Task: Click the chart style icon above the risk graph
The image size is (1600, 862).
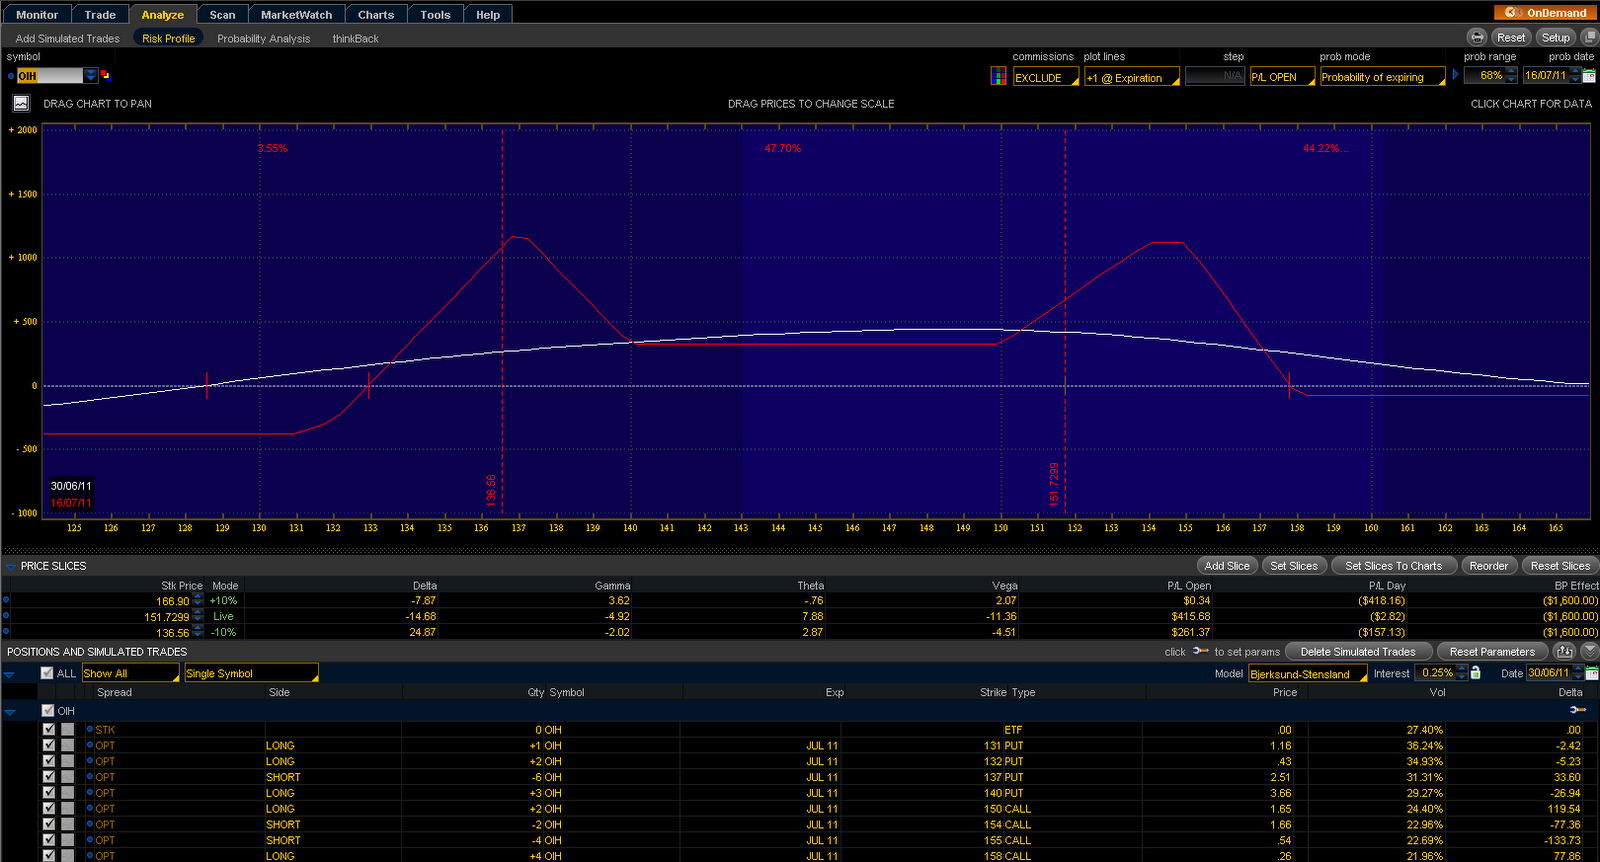Action: coord(21,103)
